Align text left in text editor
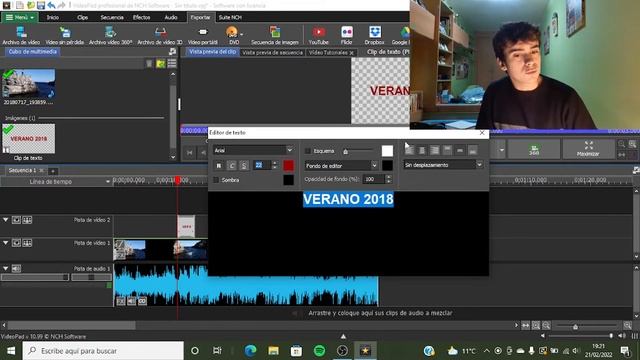Screen dimensions: 640x360 click(409, 150)
